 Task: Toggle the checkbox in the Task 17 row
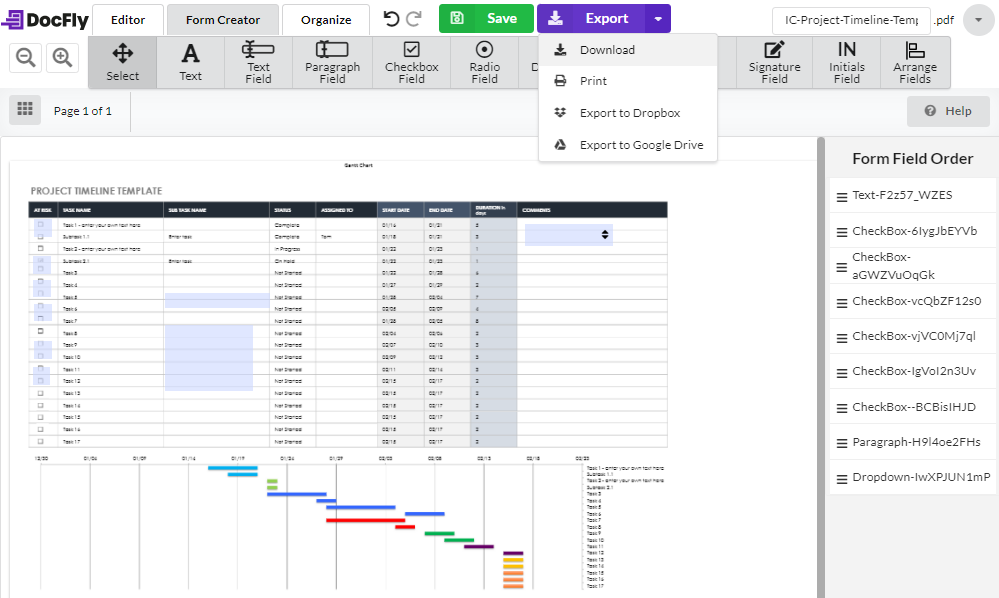41,441
